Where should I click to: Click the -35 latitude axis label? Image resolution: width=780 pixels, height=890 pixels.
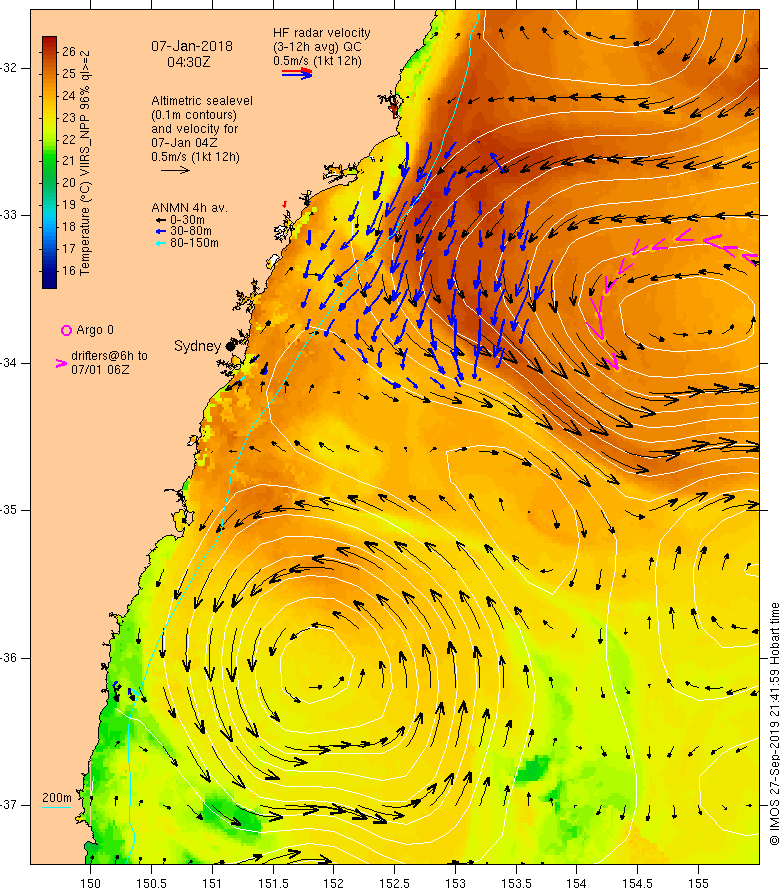(x=9, y=510)
